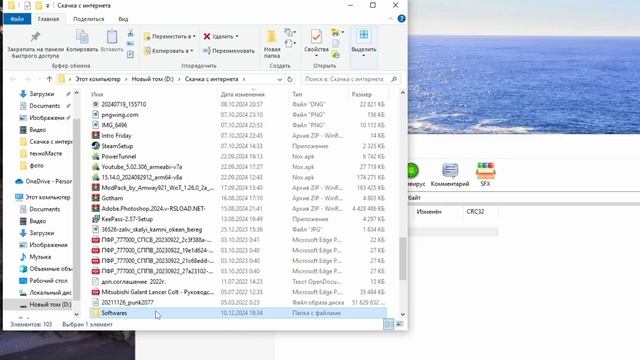This screenshot has width=640, height=360.
Task: Select the file IMG_6496
Action: click(x=114, y=125)
